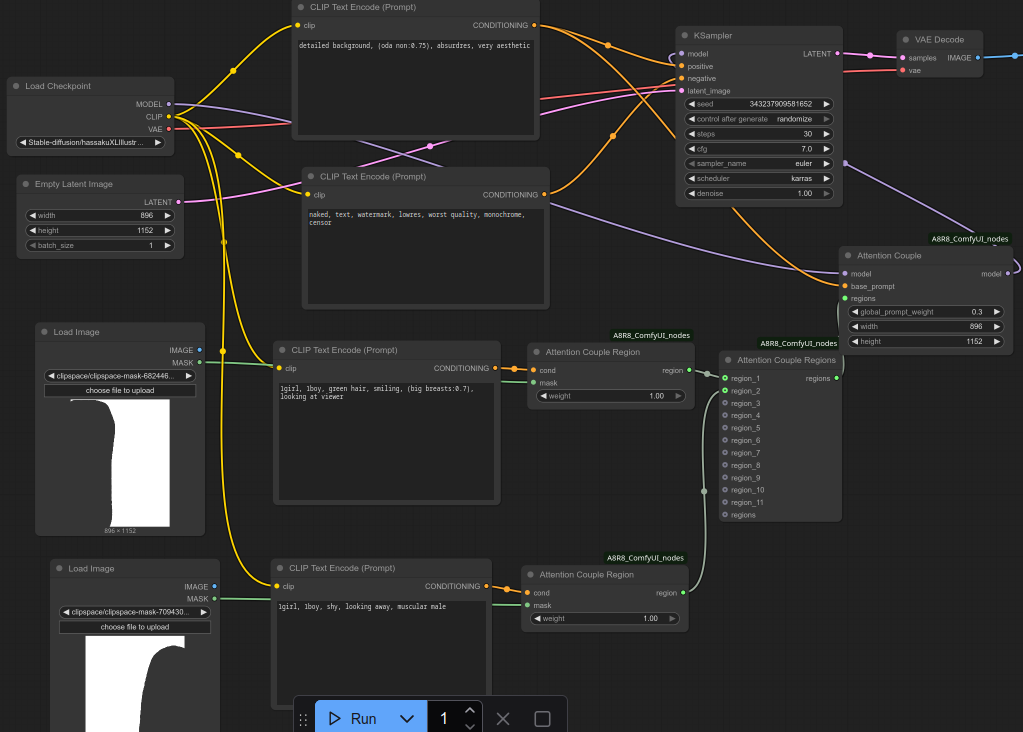Click the mask preview image labeled 896 × 1152

click(x=120, y=463)
